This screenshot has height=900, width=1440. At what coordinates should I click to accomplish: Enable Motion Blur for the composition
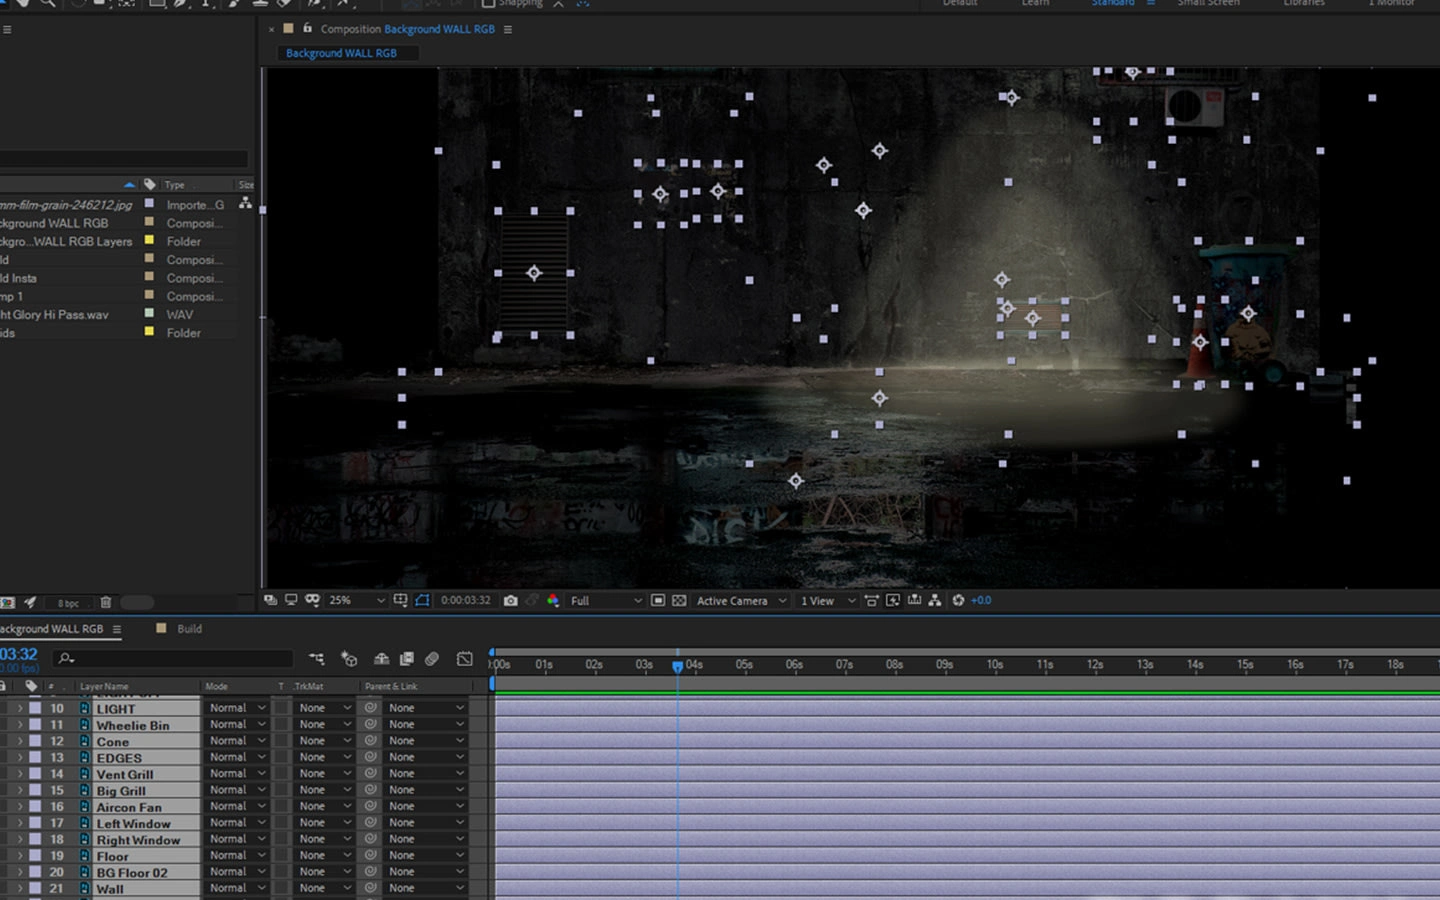(432, 658)
